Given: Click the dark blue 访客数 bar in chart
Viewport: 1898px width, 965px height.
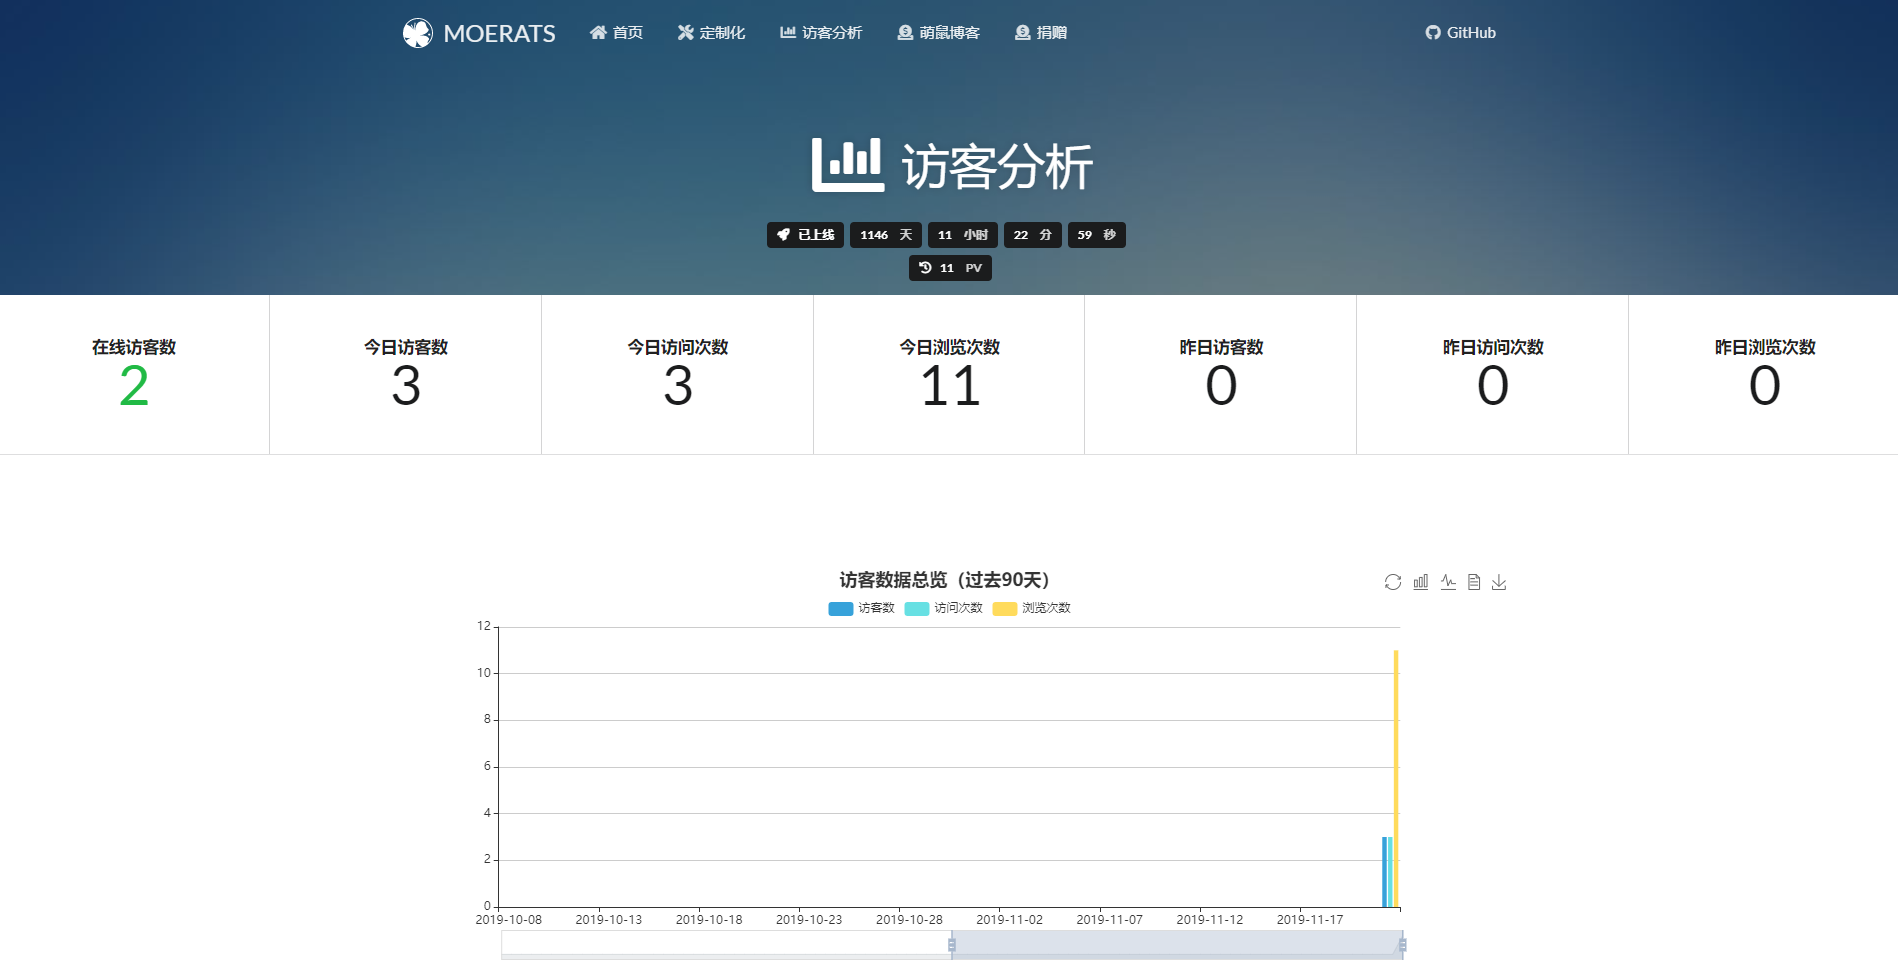Looking at the screenshot, I should 1384,872.
